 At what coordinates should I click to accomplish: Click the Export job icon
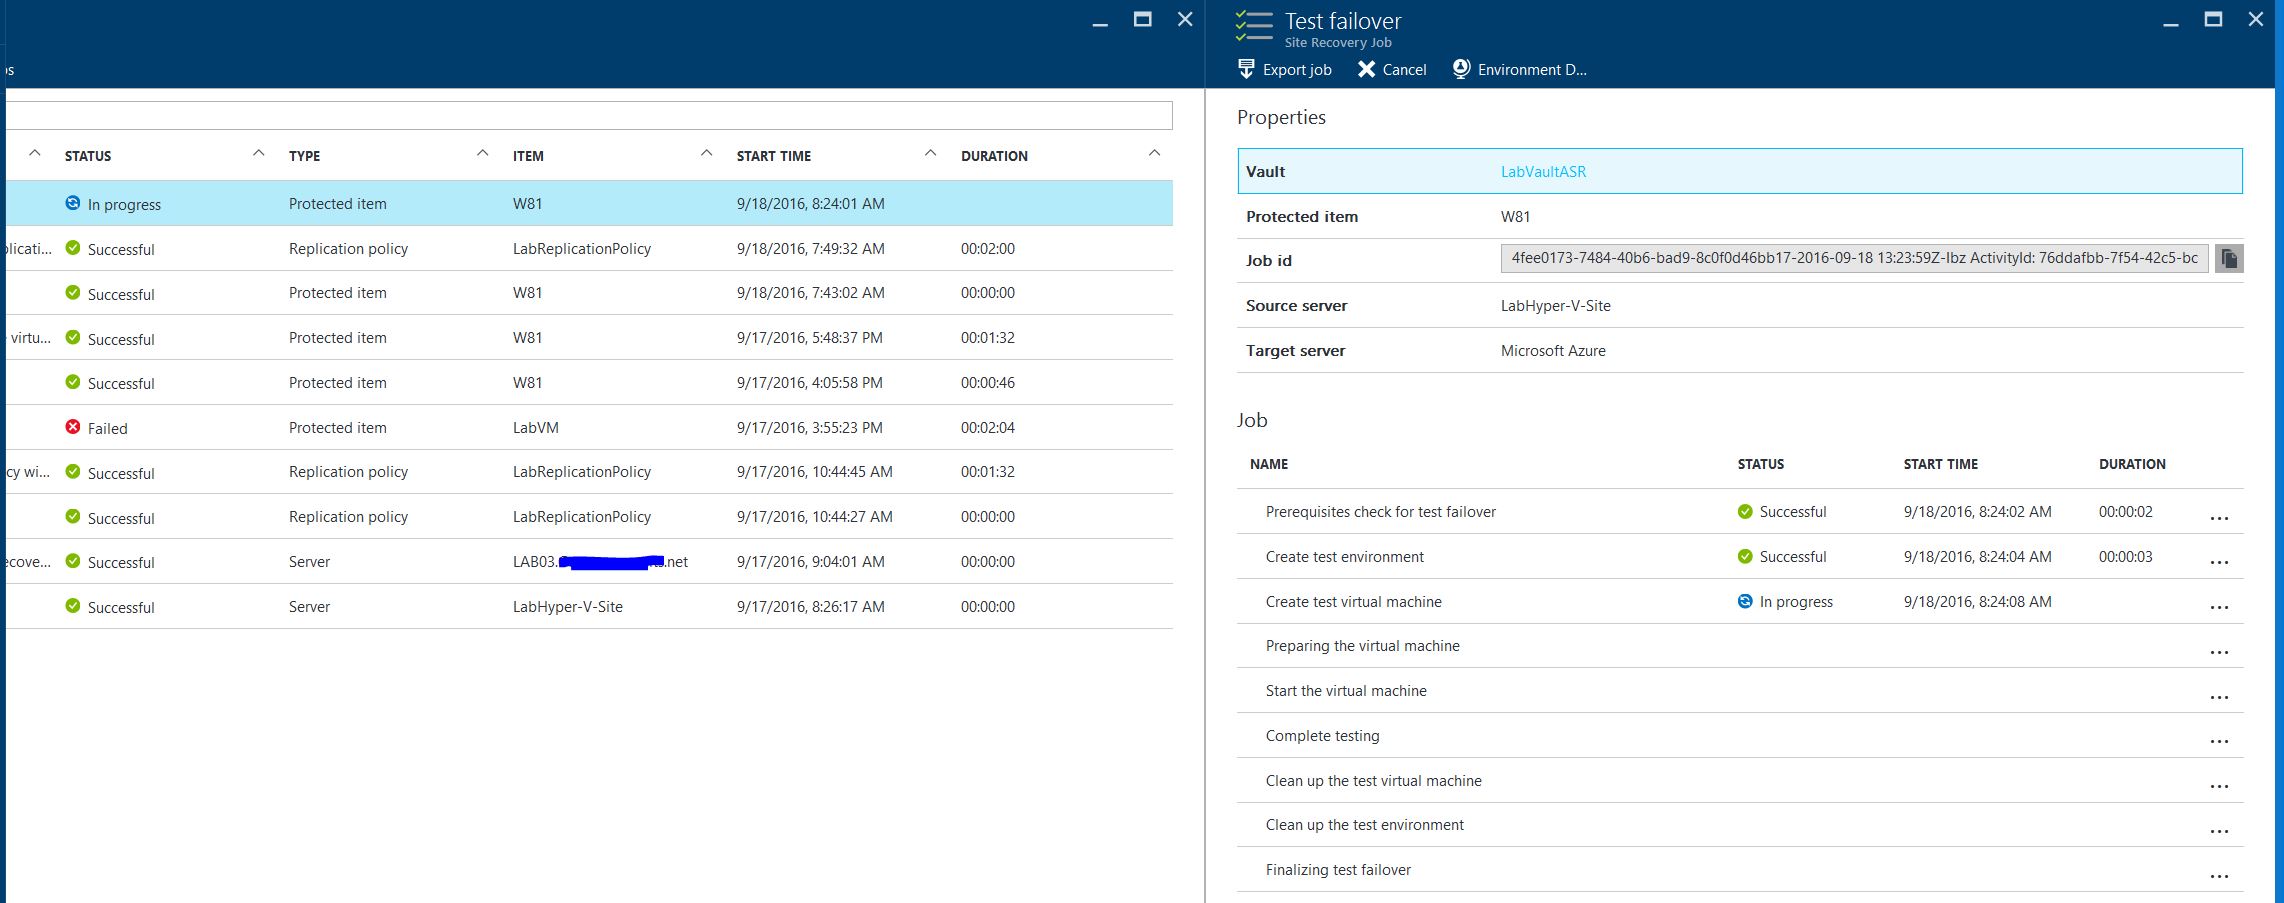pos(1246,69)
